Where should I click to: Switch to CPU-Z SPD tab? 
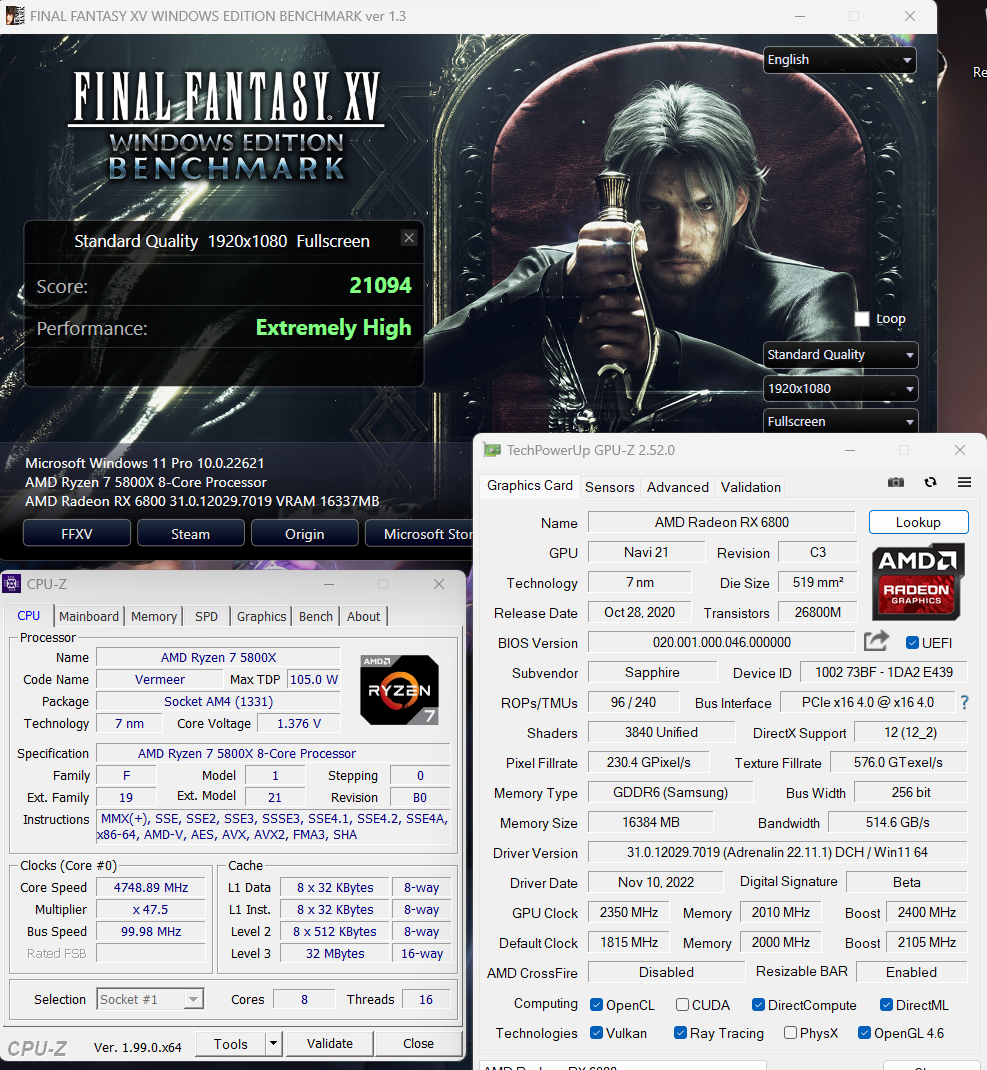point(206,616)
